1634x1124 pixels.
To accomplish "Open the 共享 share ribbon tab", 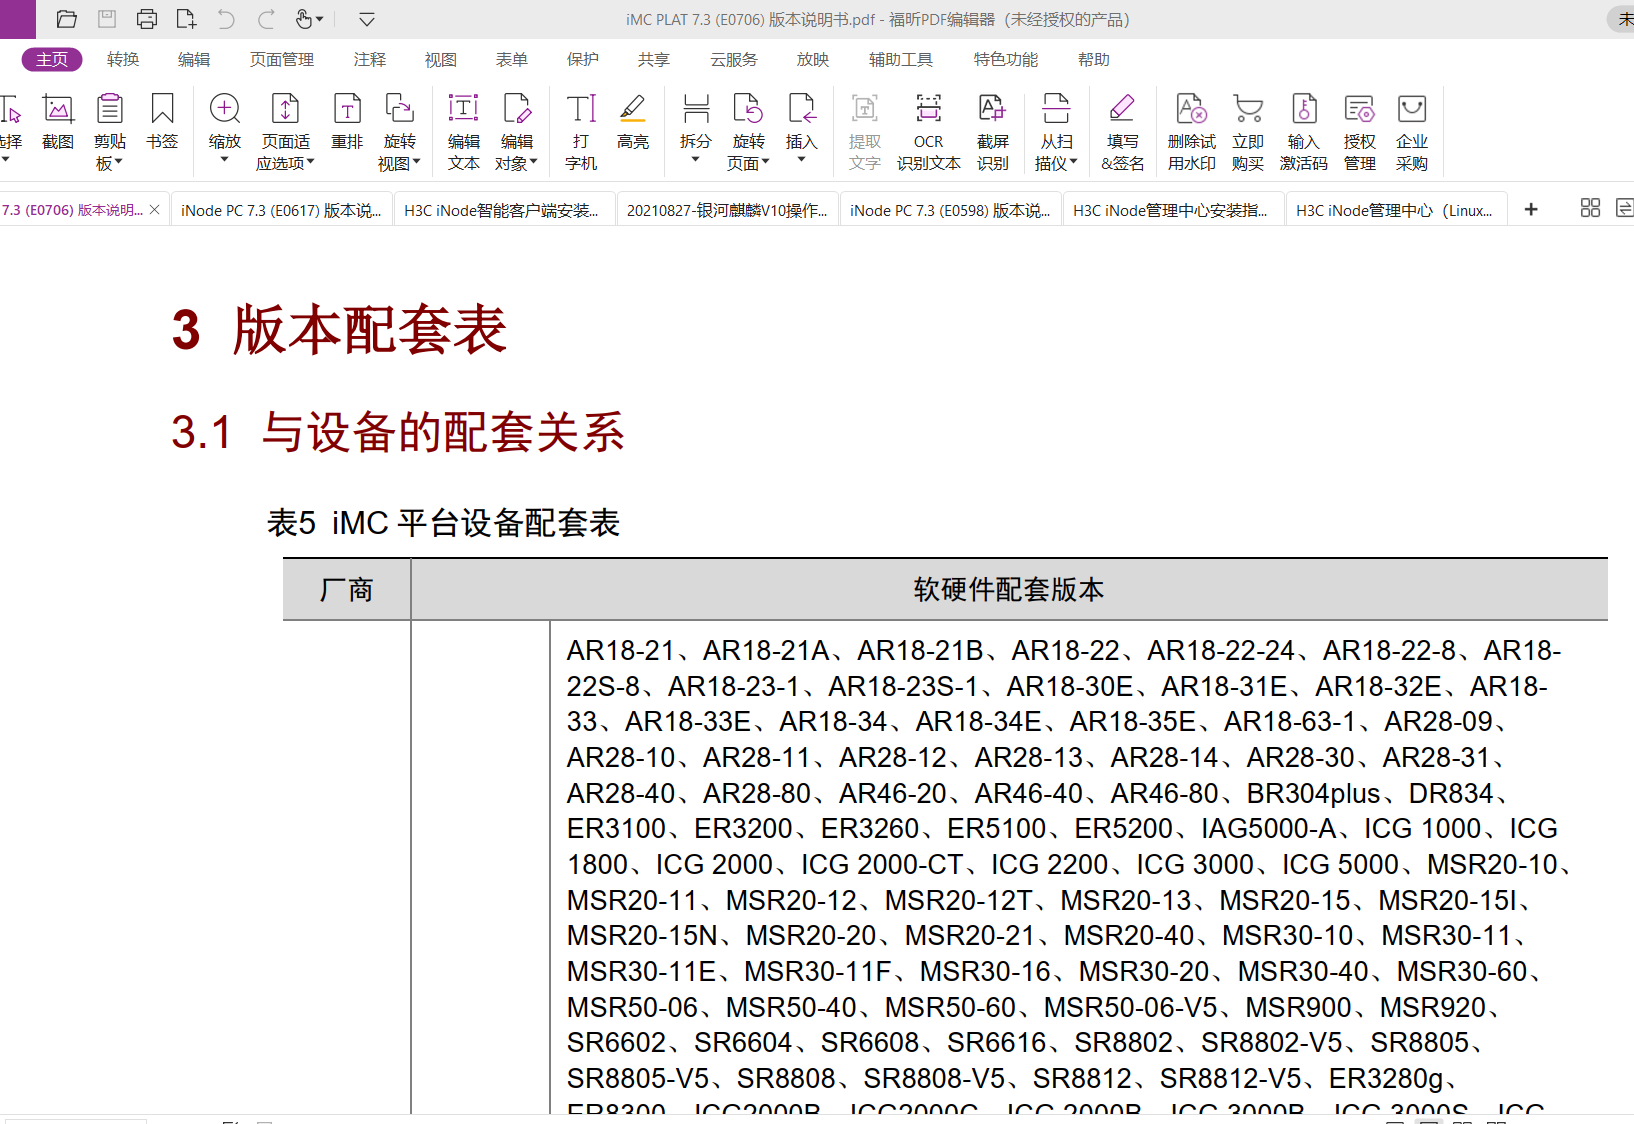I will [x=654, y=60].
